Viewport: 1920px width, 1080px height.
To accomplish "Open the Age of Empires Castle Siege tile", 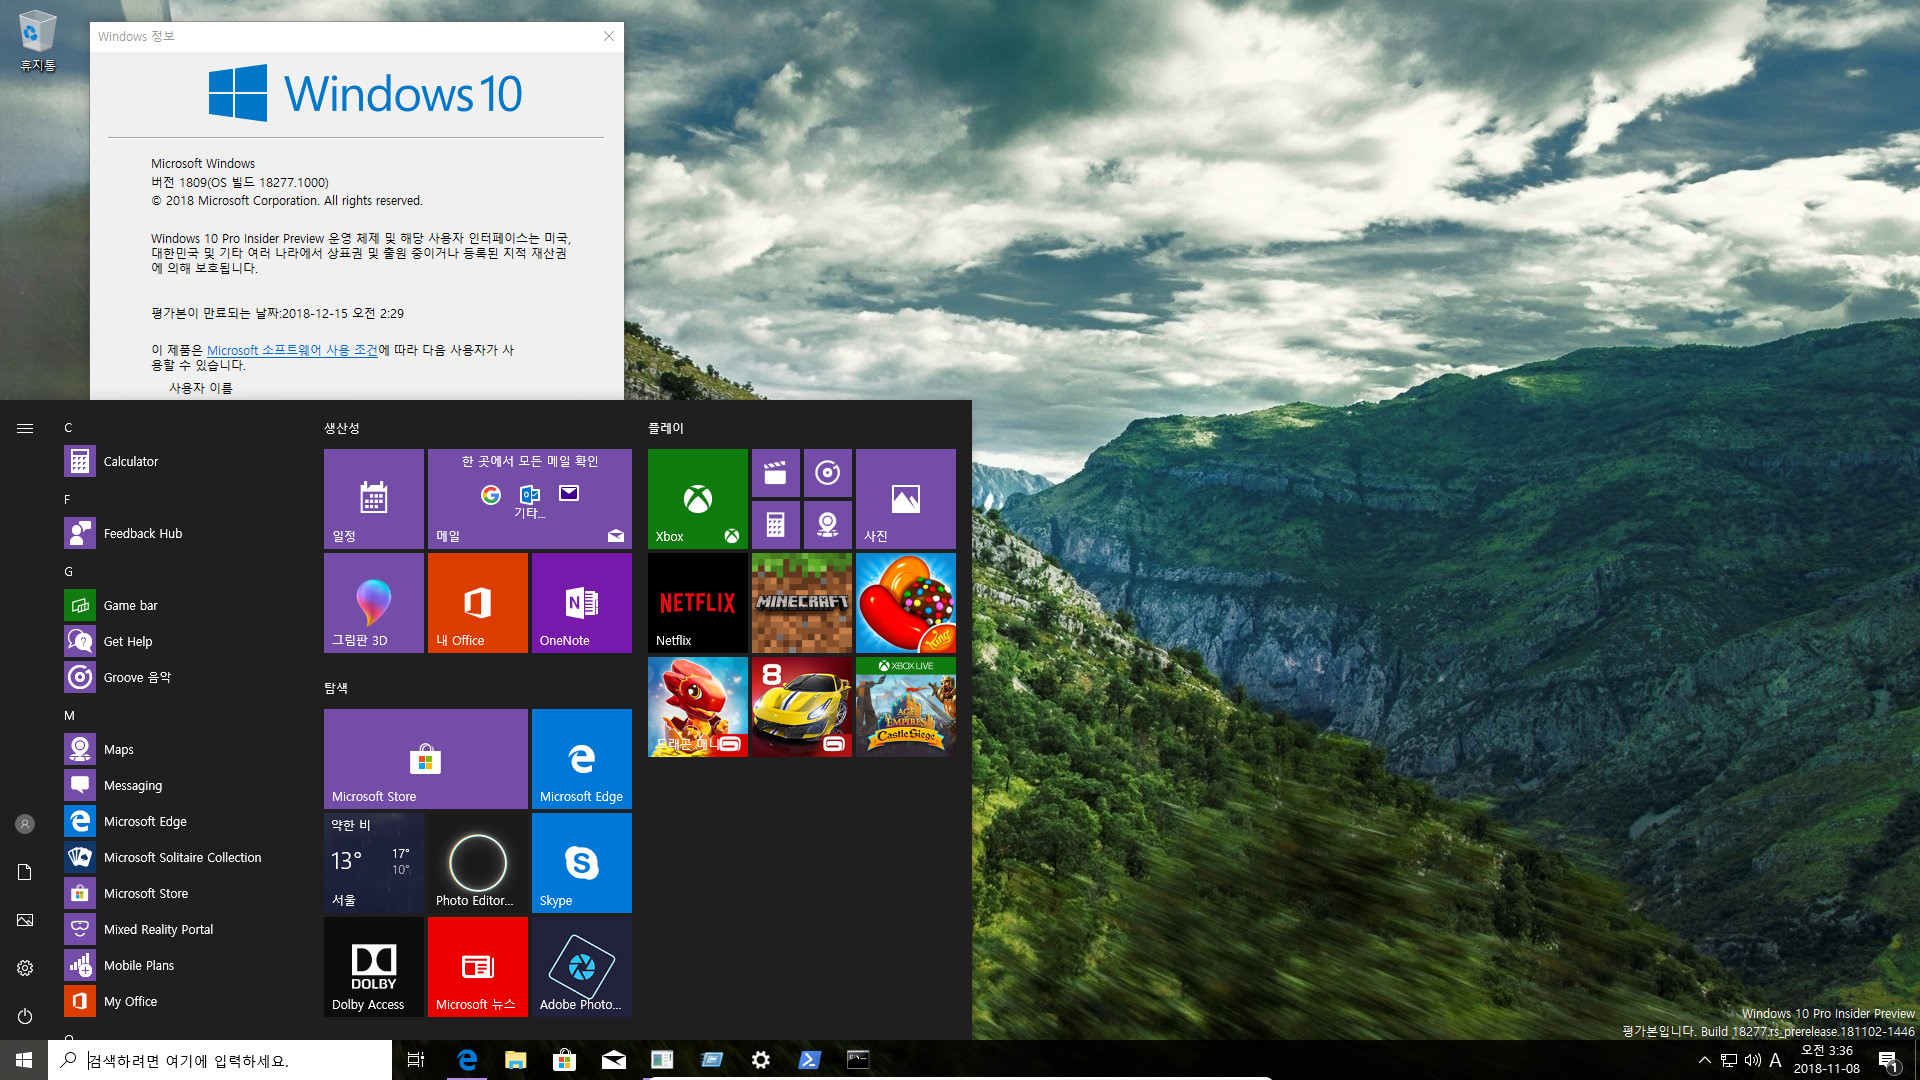I will click(x=906, y=707).
